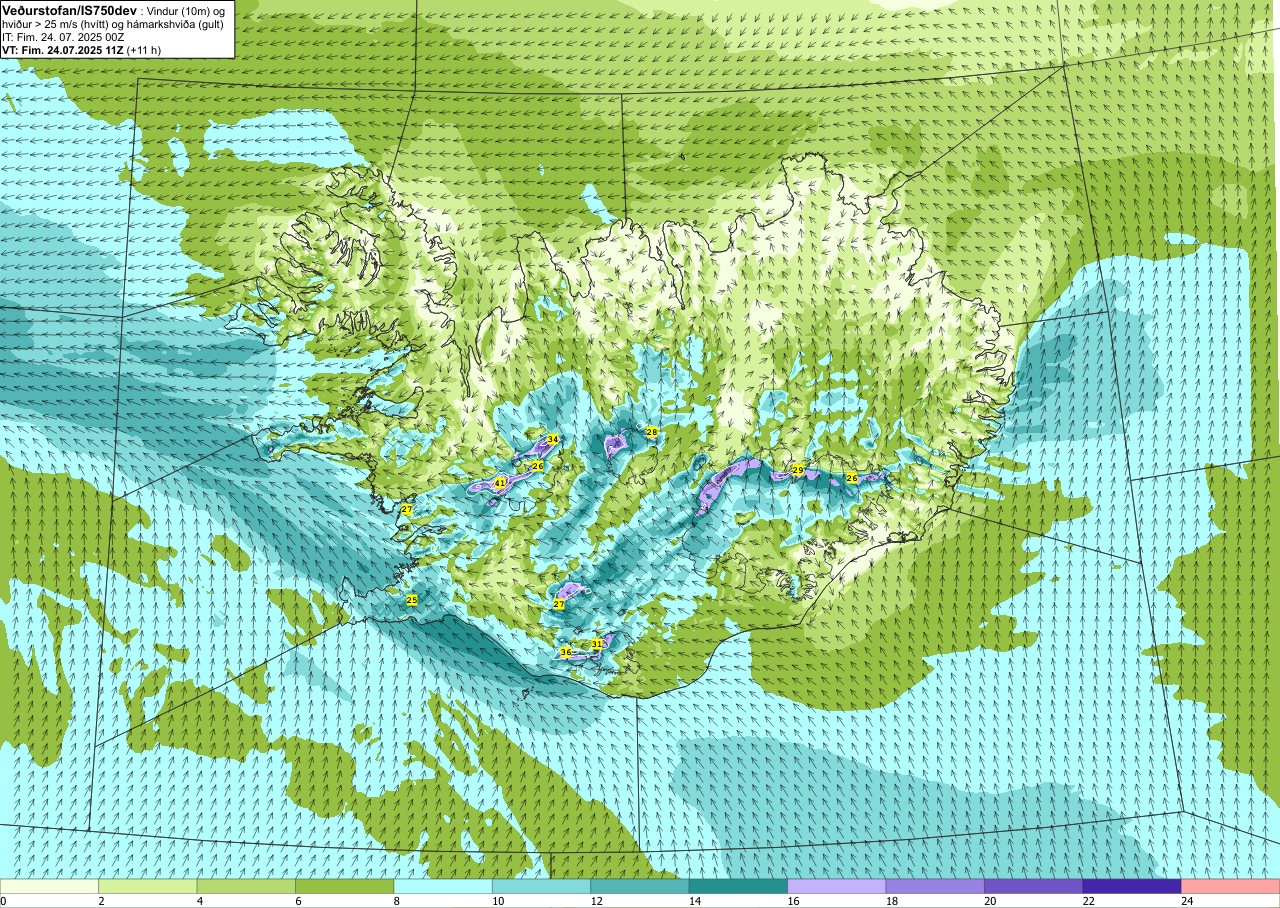The height and width of the screenshot is (908, 1280).
Task: Click the 22–24 dark indigo legend swatch
Action: click(x=1133, y=886)
